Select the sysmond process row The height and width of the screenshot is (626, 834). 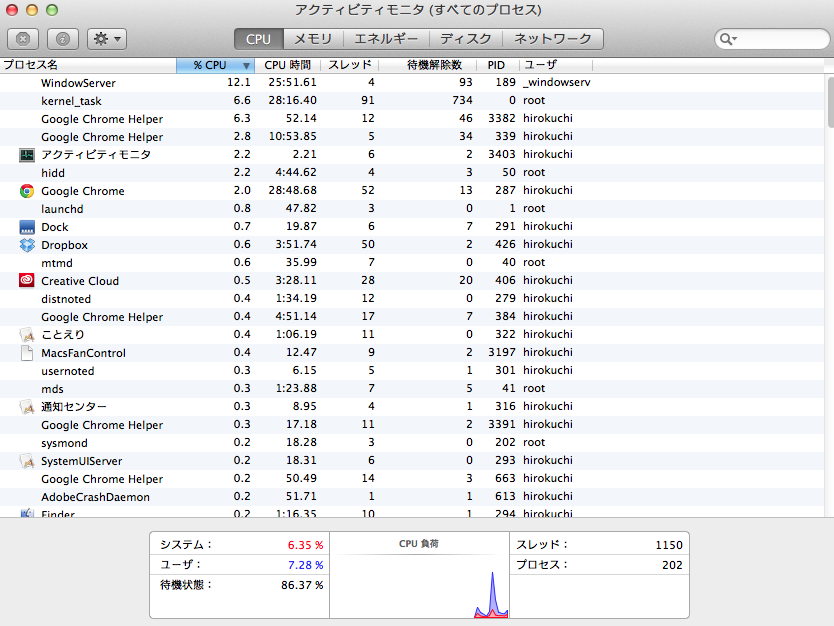412,443
